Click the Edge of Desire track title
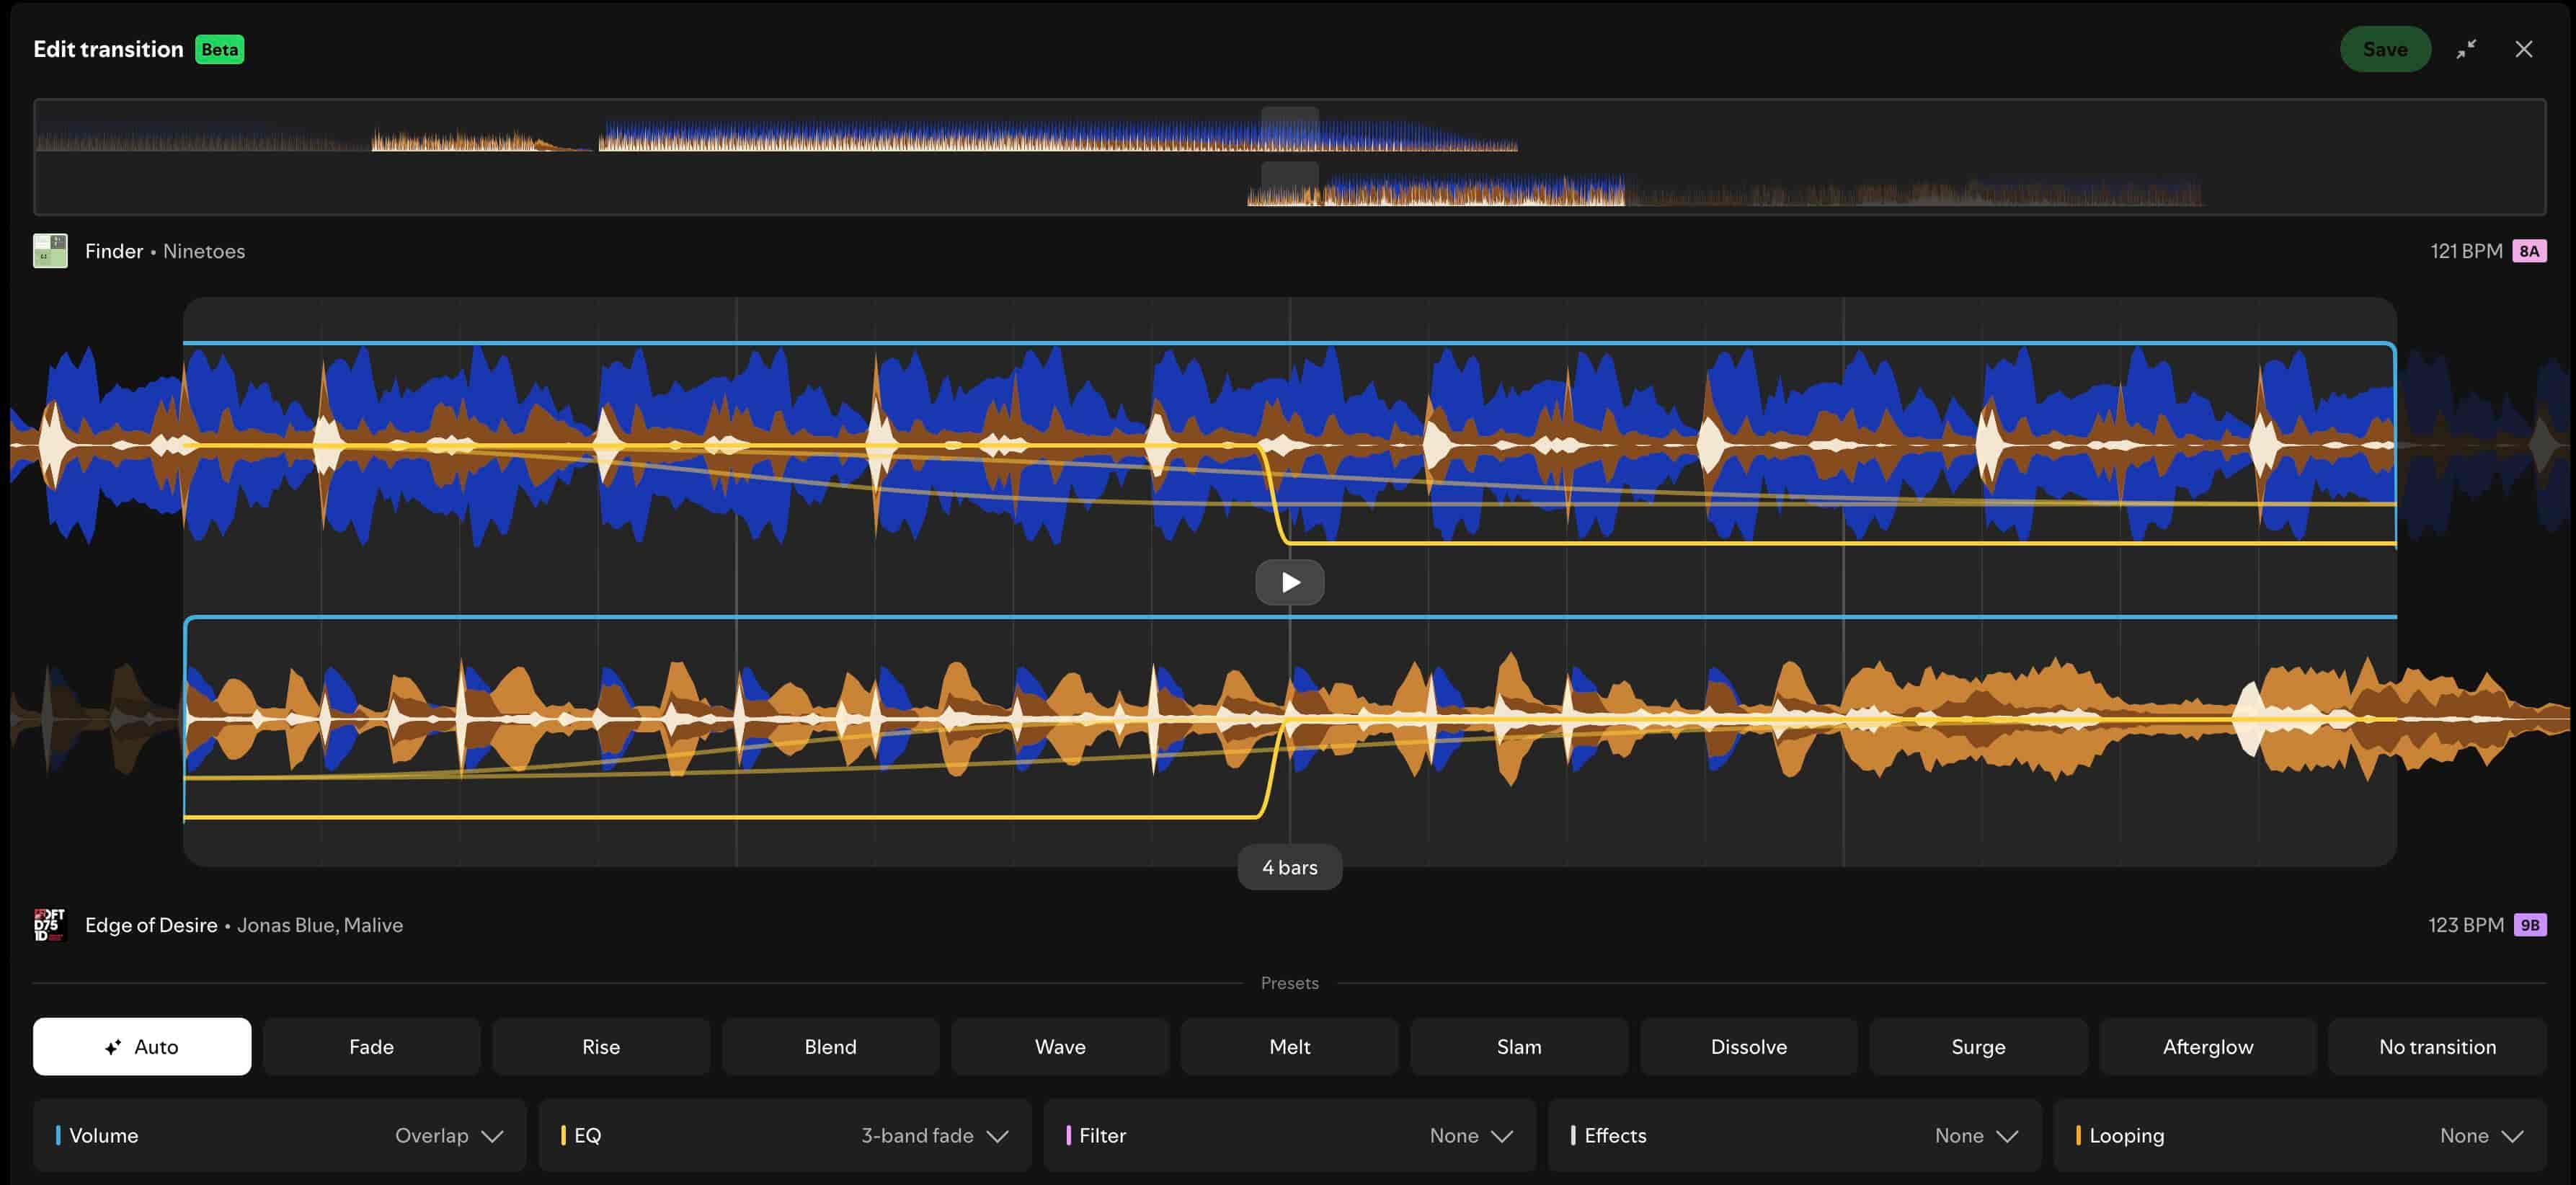This screenshot has width=2576, height=1185. pos(151,925)
